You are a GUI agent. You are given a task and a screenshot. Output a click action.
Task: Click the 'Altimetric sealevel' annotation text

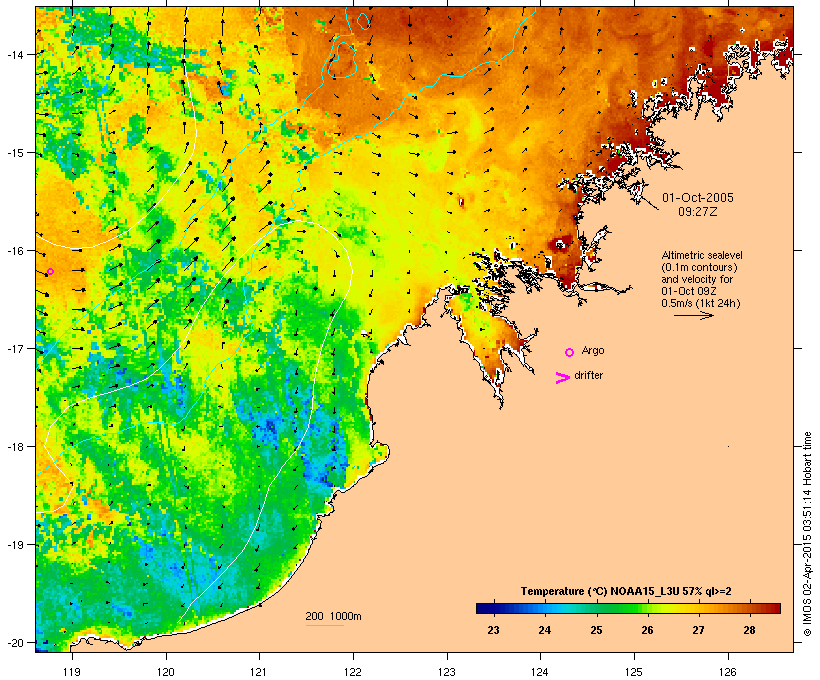tap(702, 255)
